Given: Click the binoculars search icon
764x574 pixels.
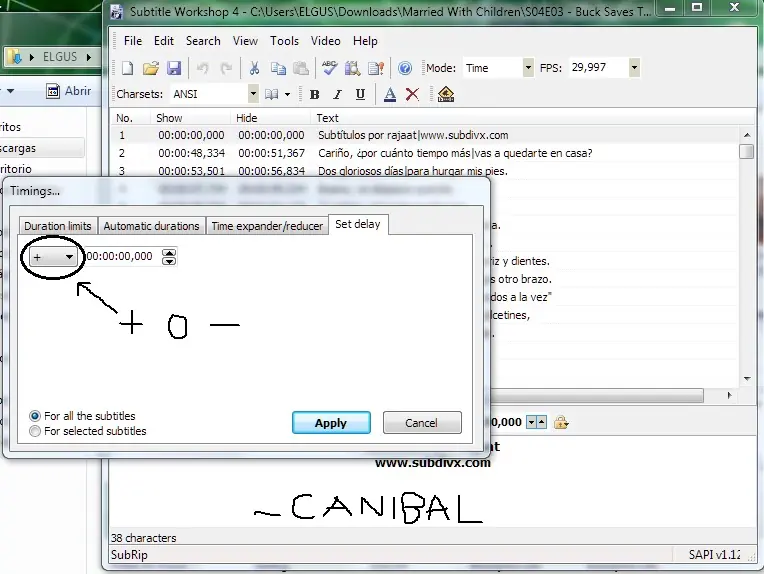Looking at the screenshot, I should point(352,68).
